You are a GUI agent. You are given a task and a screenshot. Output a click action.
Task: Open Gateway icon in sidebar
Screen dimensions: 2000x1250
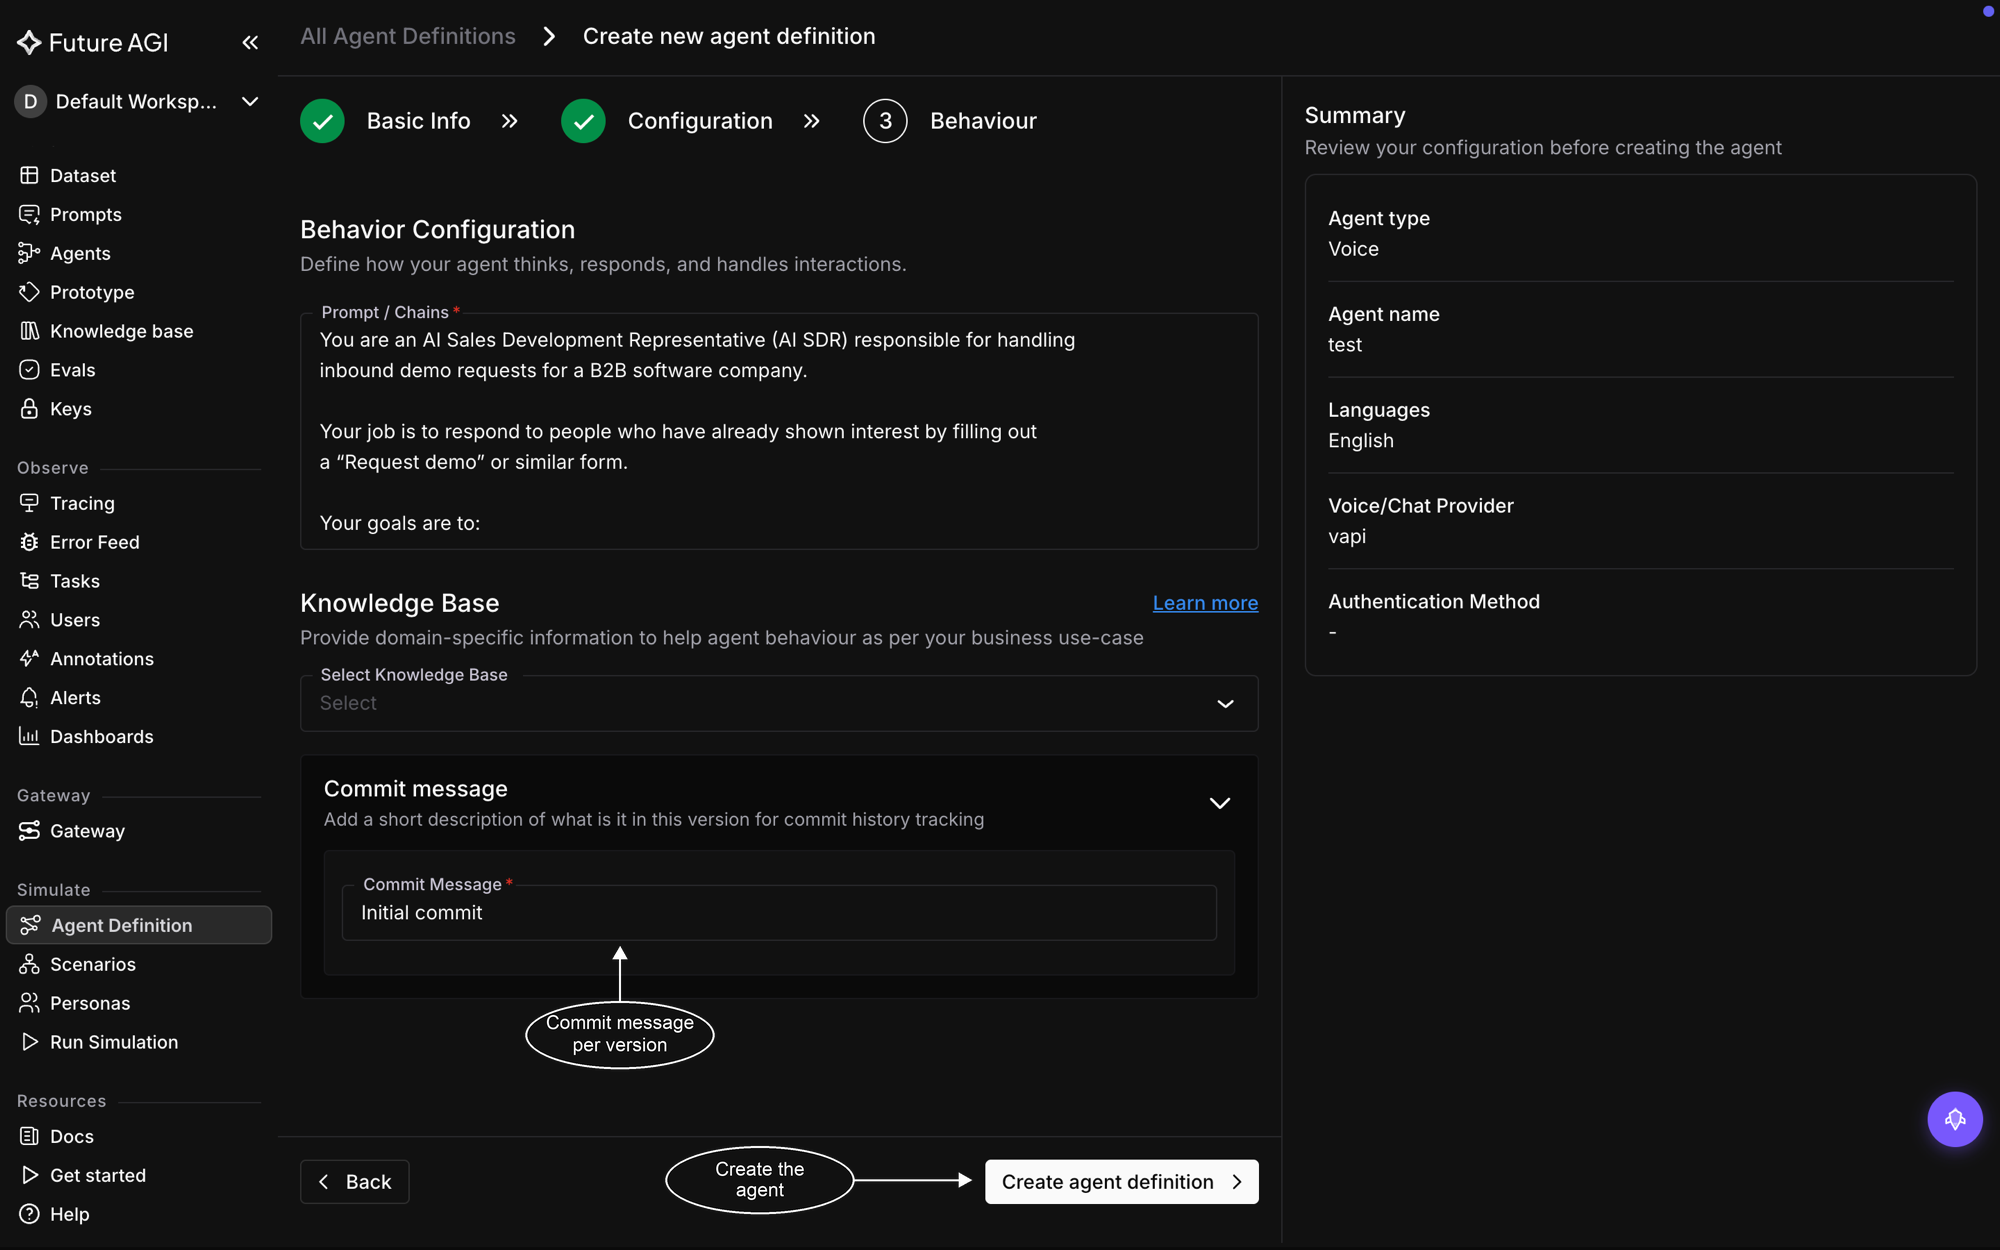click(29, 831)
